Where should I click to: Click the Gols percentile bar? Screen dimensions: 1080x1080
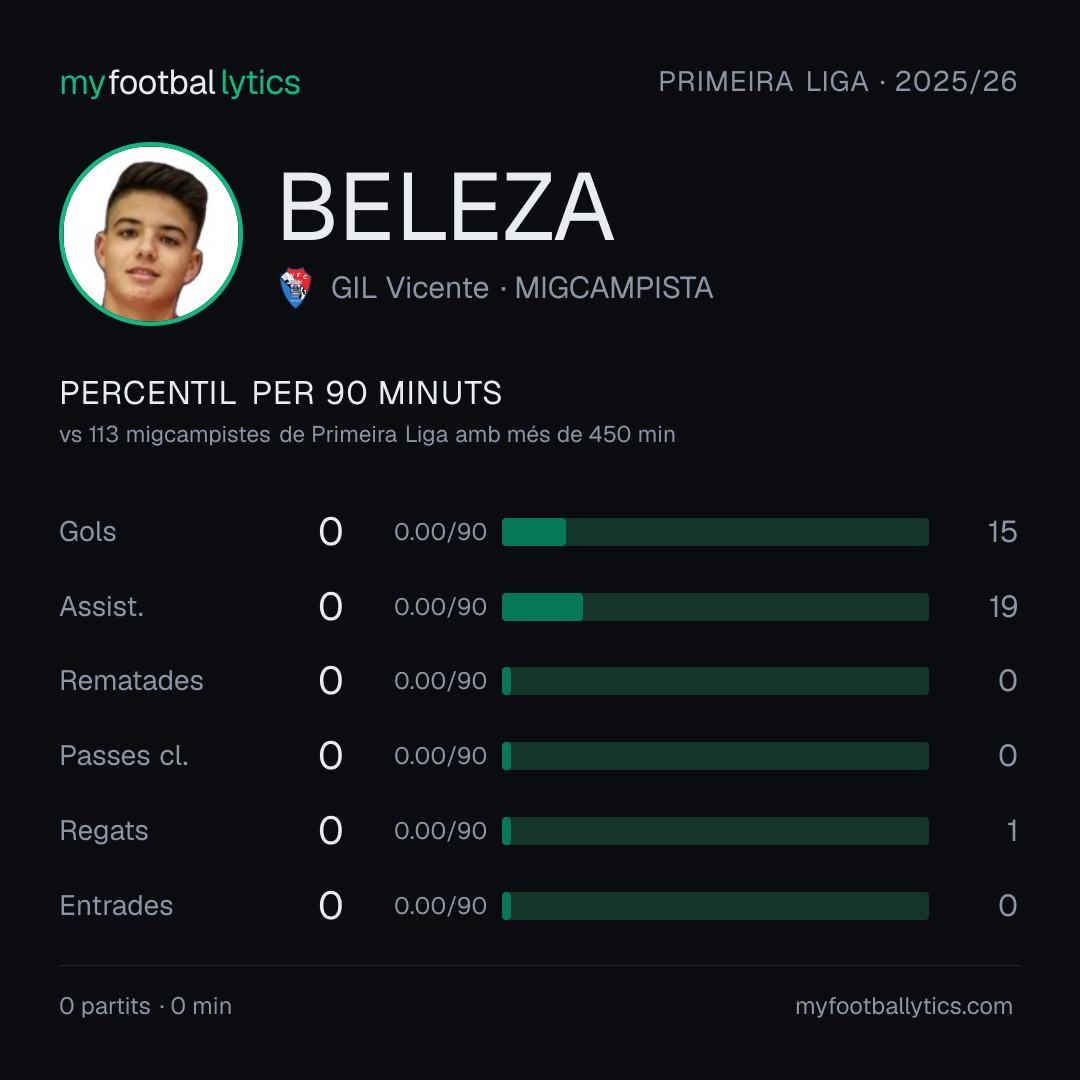[715, 532]
